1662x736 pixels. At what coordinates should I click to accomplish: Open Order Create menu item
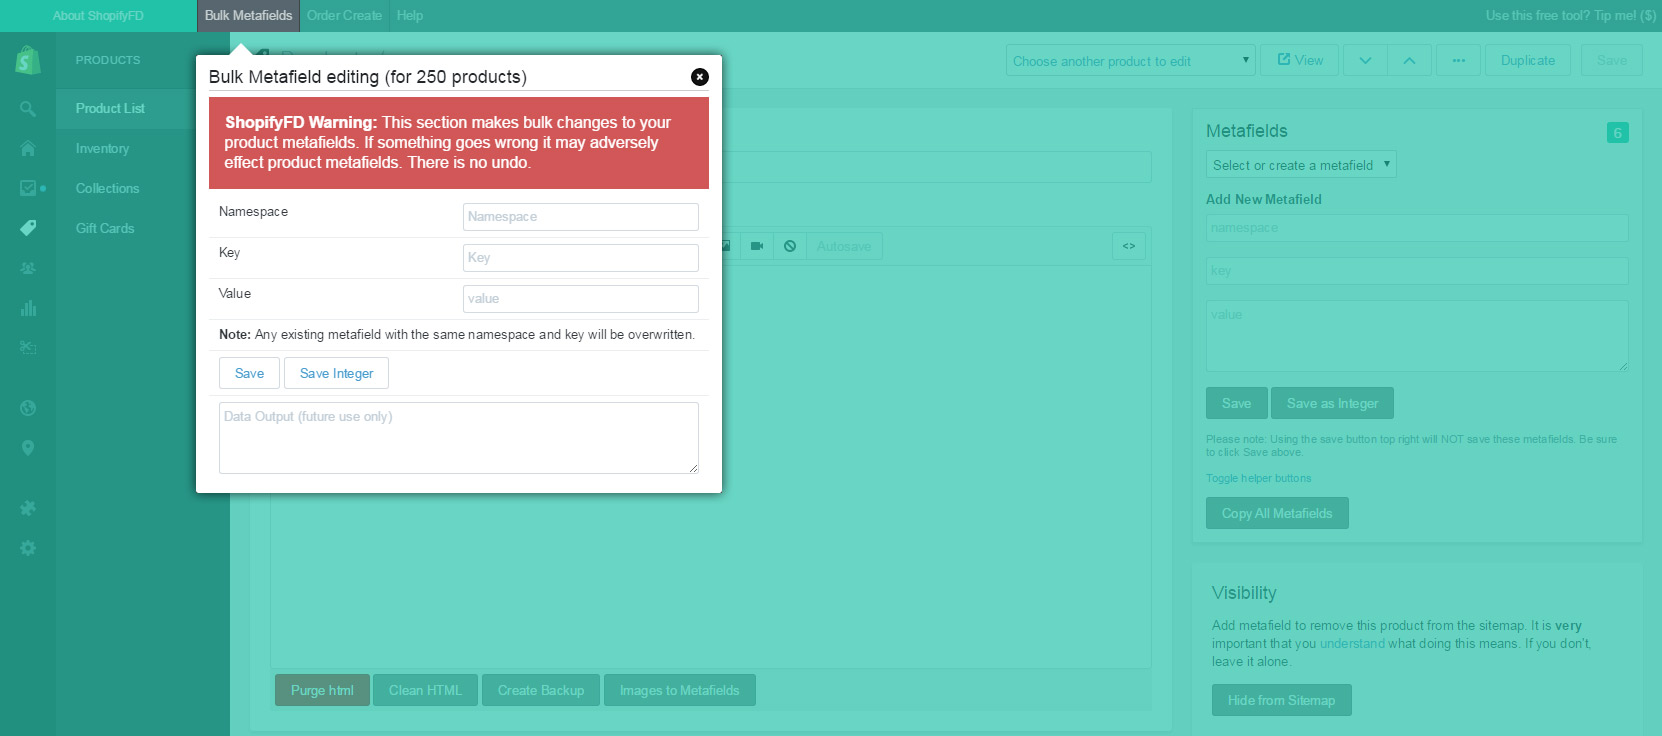point(345,16)
